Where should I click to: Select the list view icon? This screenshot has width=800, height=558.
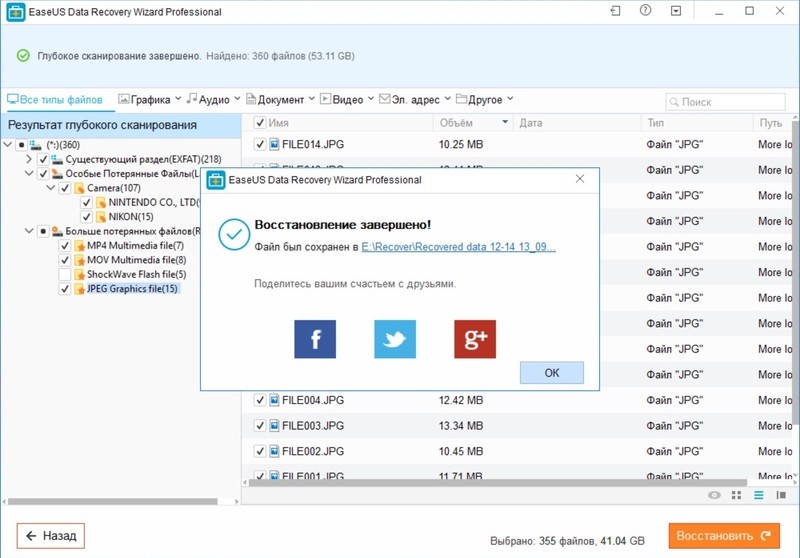point(758,495)
